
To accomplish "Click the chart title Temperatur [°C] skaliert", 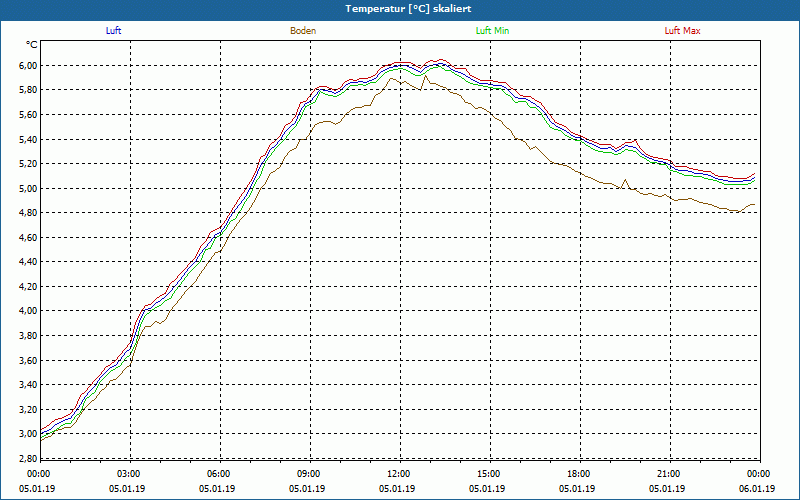I will point(408,9).
